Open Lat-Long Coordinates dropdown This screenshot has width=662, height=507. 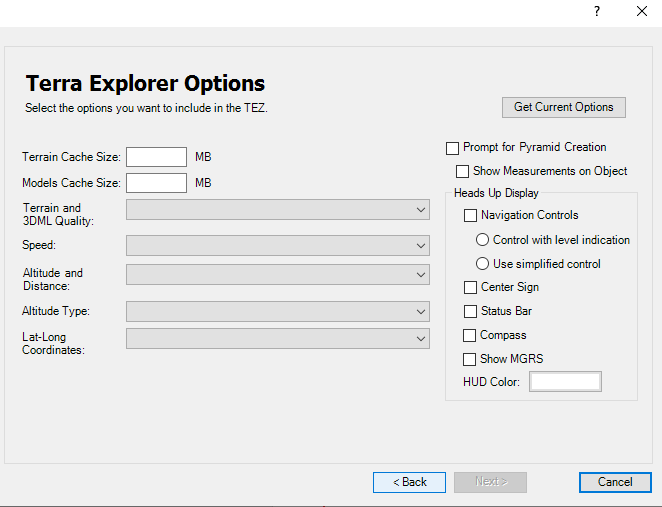click(278, 339)
